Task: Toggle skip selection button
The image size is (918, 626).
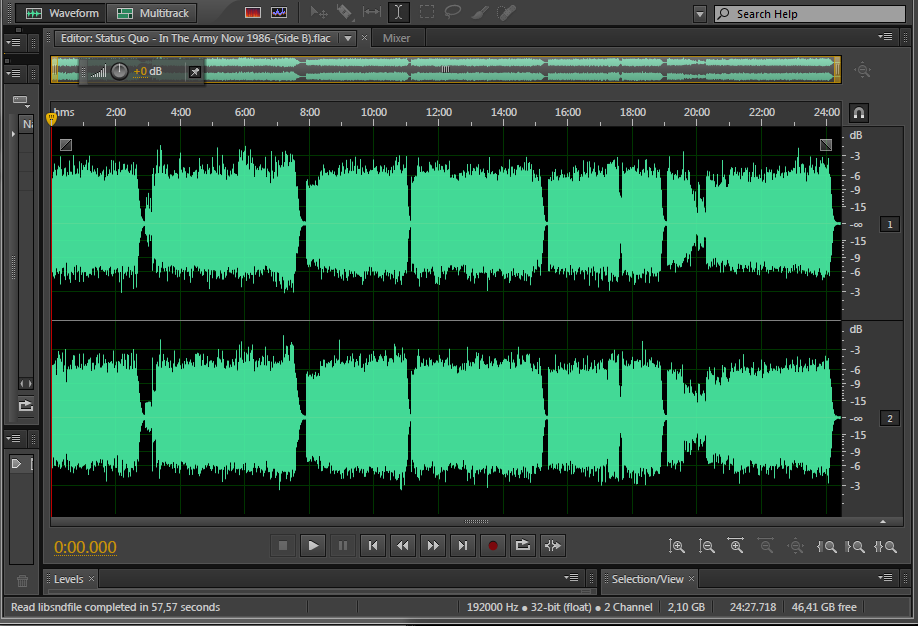Action: (553, 546)
